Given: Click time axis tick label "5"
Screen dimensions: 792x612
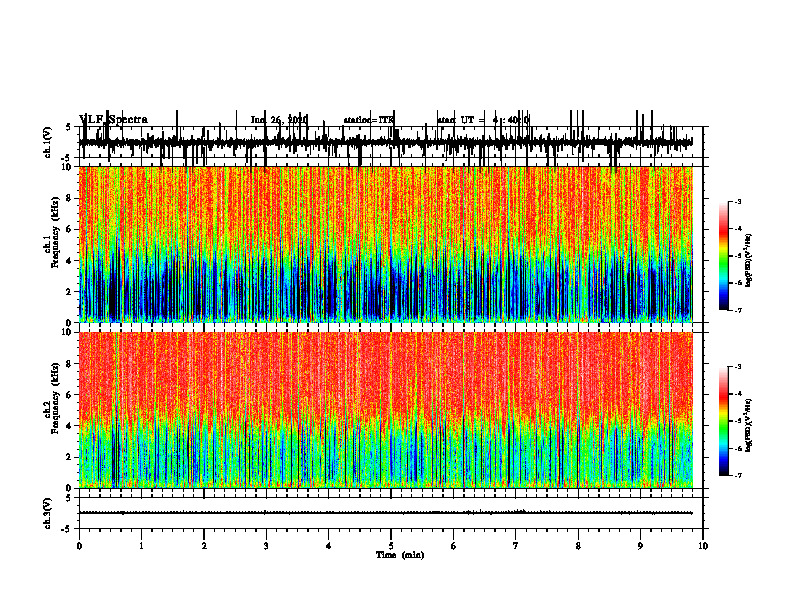Looking at the screenshot, I should [391, 546].
